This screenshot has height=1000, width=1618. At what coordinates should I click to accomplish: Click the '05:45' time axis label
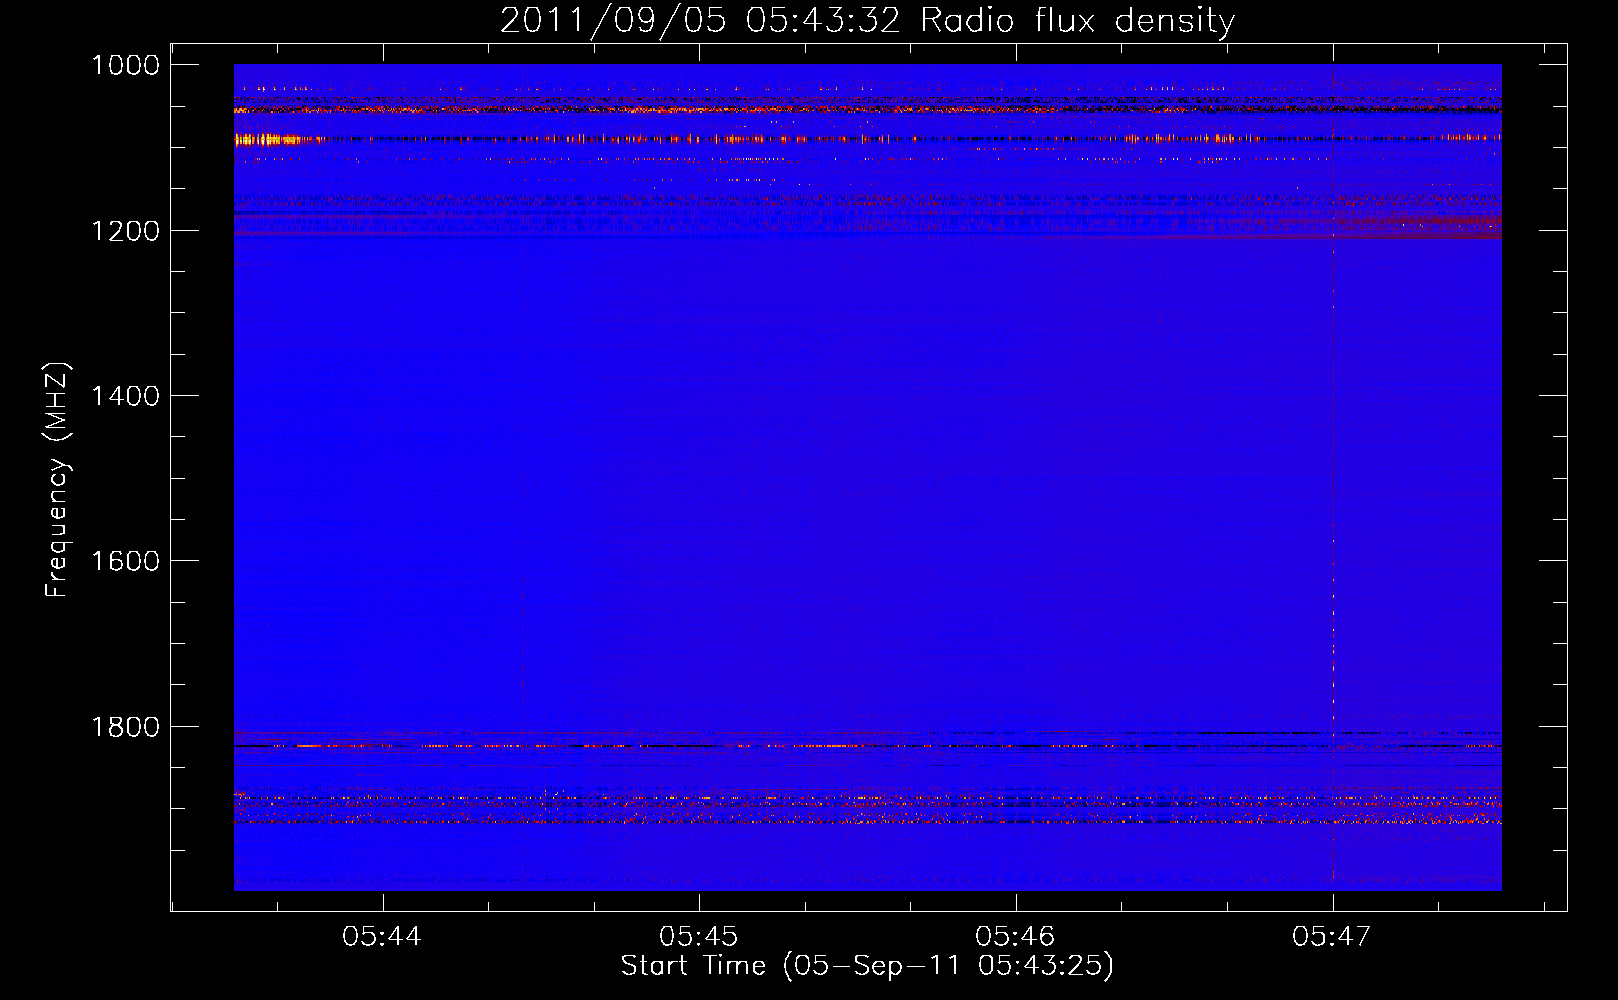pyautogui.click(x=698, y=937)
